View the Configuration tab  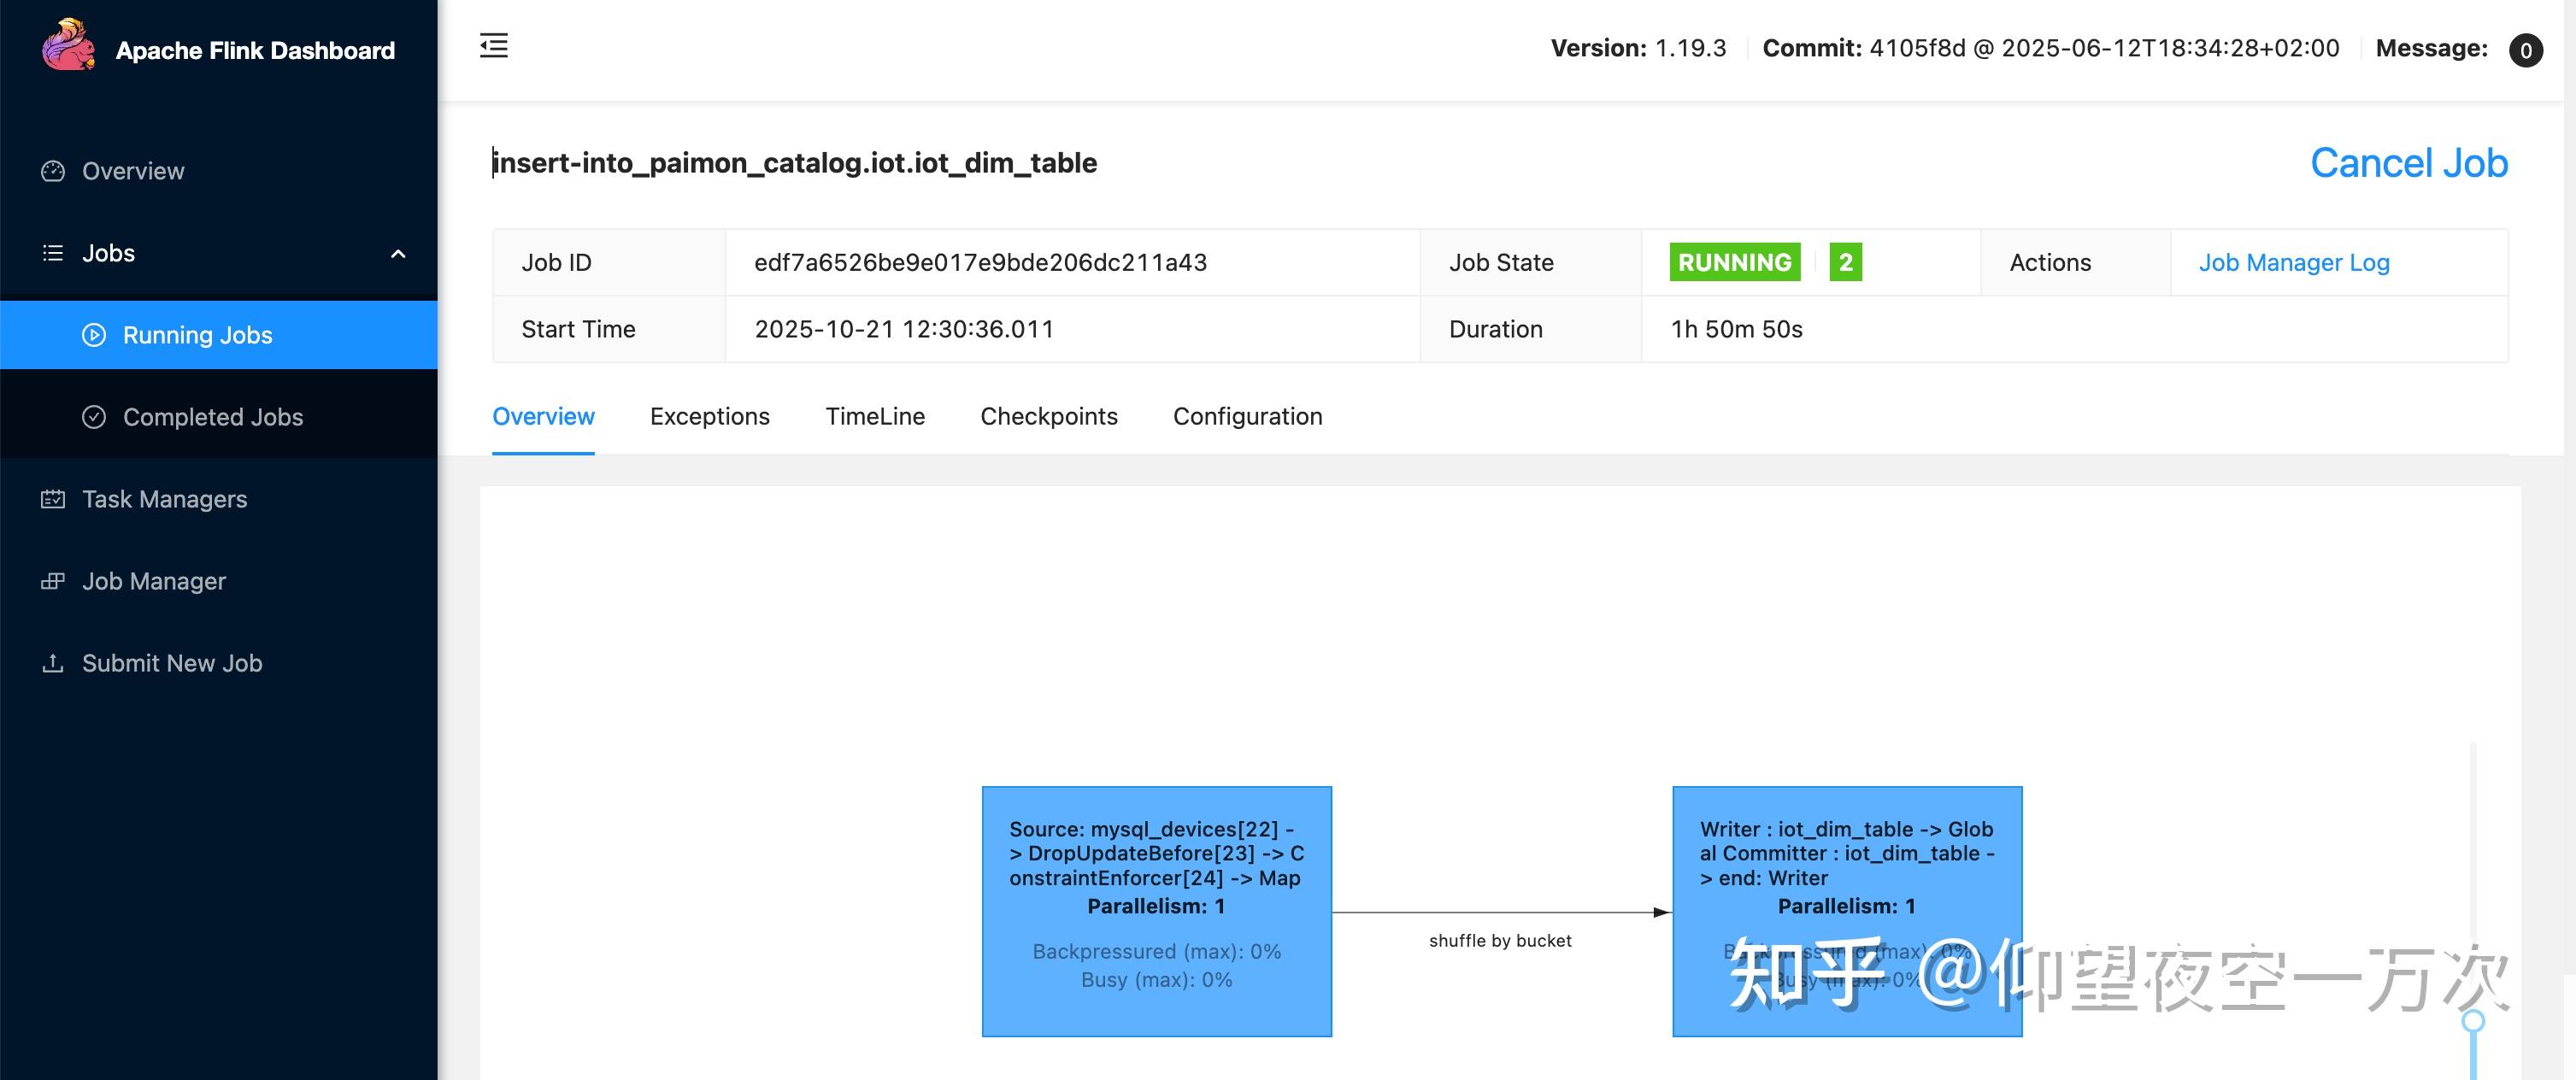pos(1247,416)
